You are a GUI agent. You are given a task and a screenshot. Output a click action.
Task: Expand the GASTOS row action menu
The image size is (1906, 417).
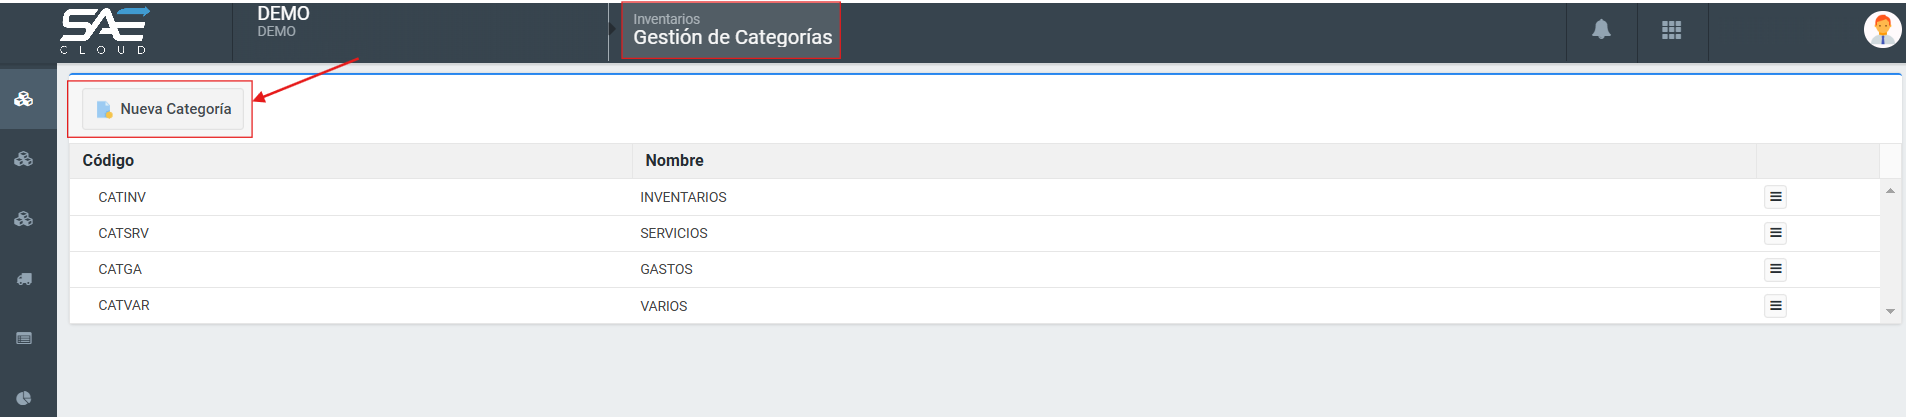tap(1775, 269)
